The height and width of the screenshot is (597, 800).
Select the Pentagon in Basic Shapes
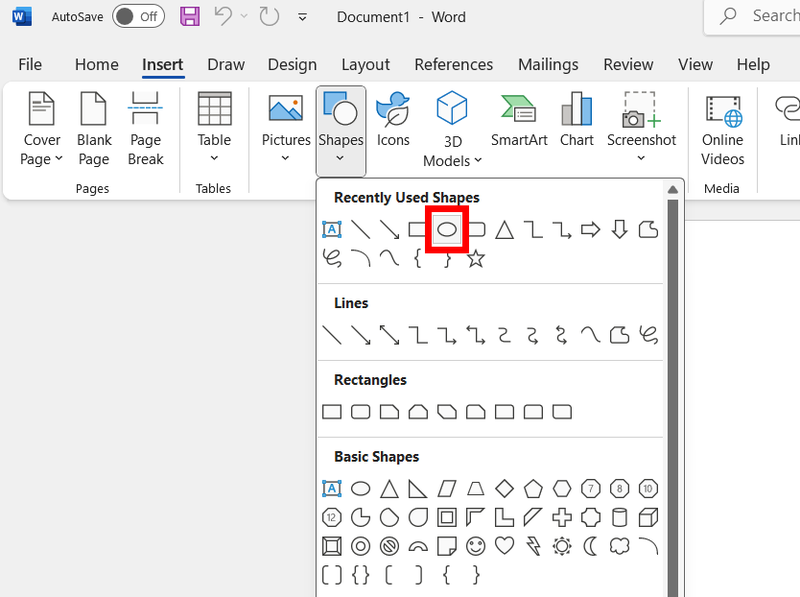tap(533, 489)
